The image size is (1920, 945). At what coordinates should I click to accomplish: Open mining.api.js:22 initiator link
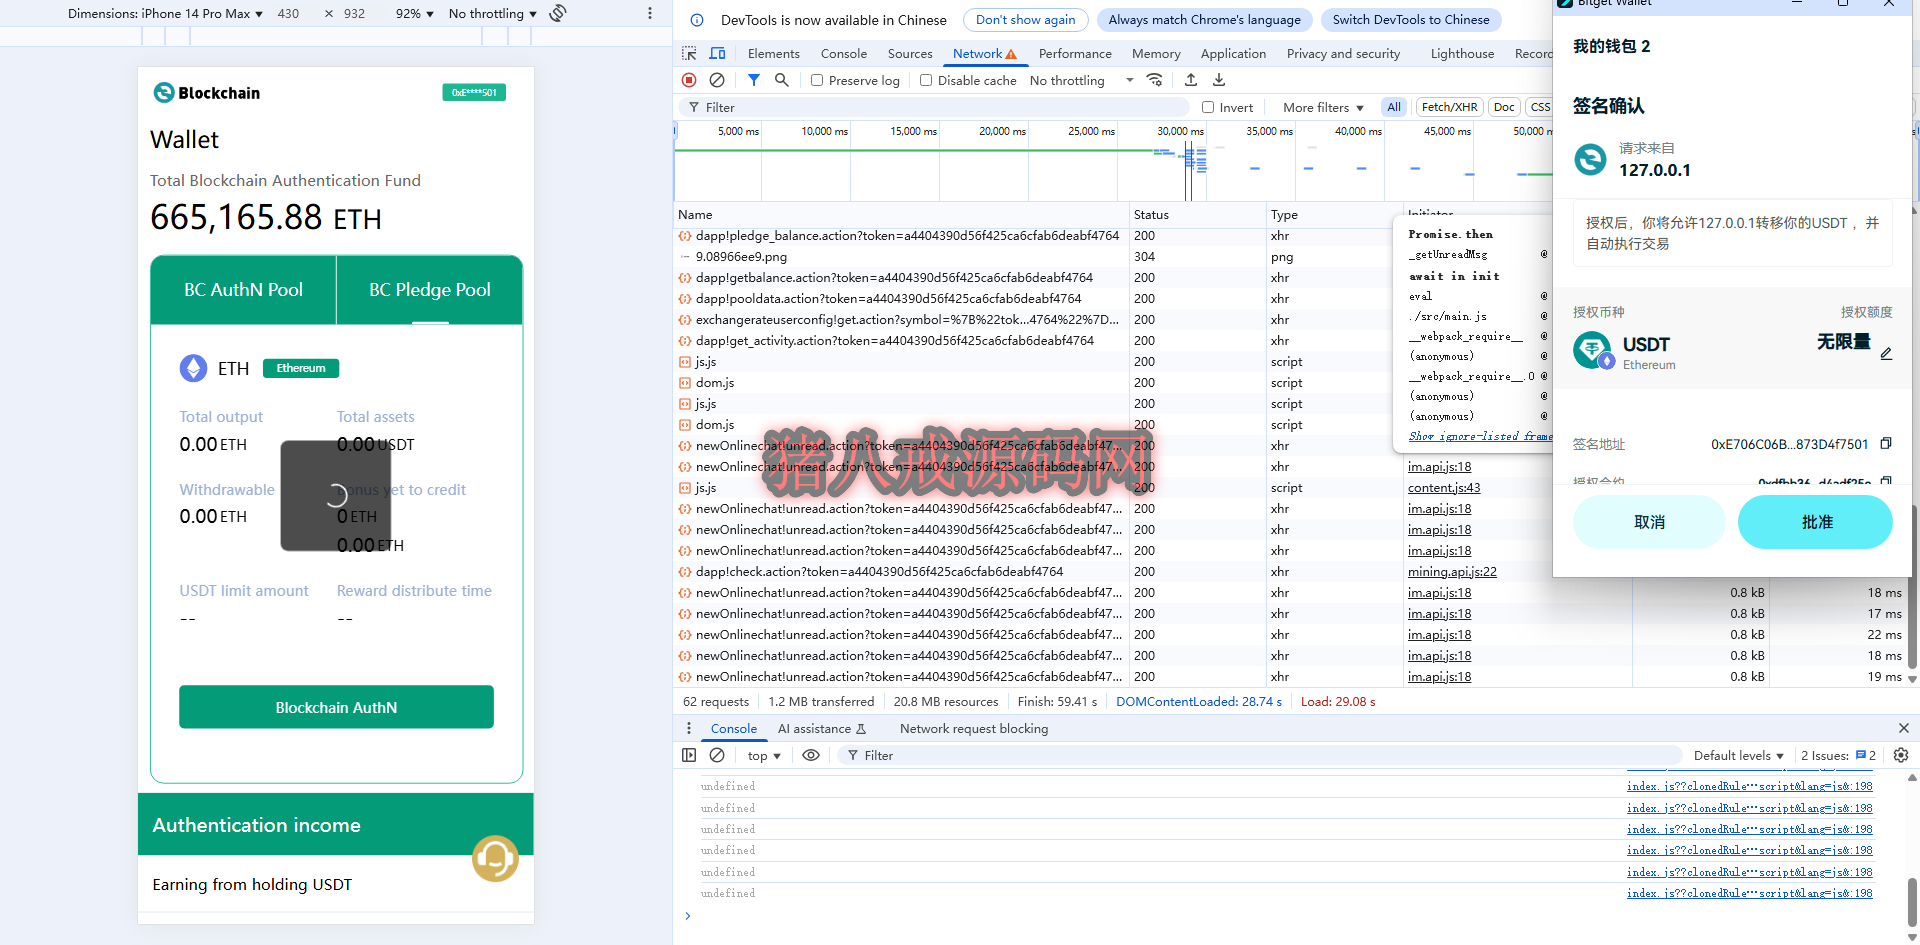pyautogui.click(x=1452, y=571)
